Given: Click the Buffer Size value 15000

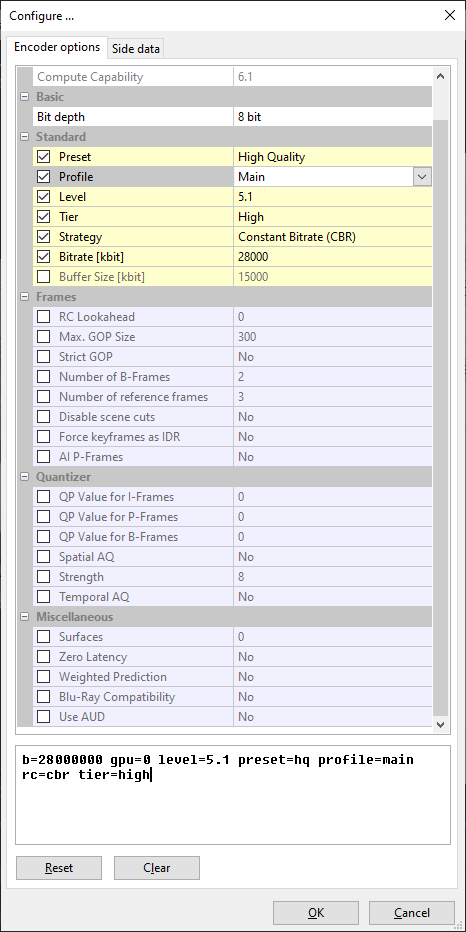Looking at the screenshot, I should [333, 277].
